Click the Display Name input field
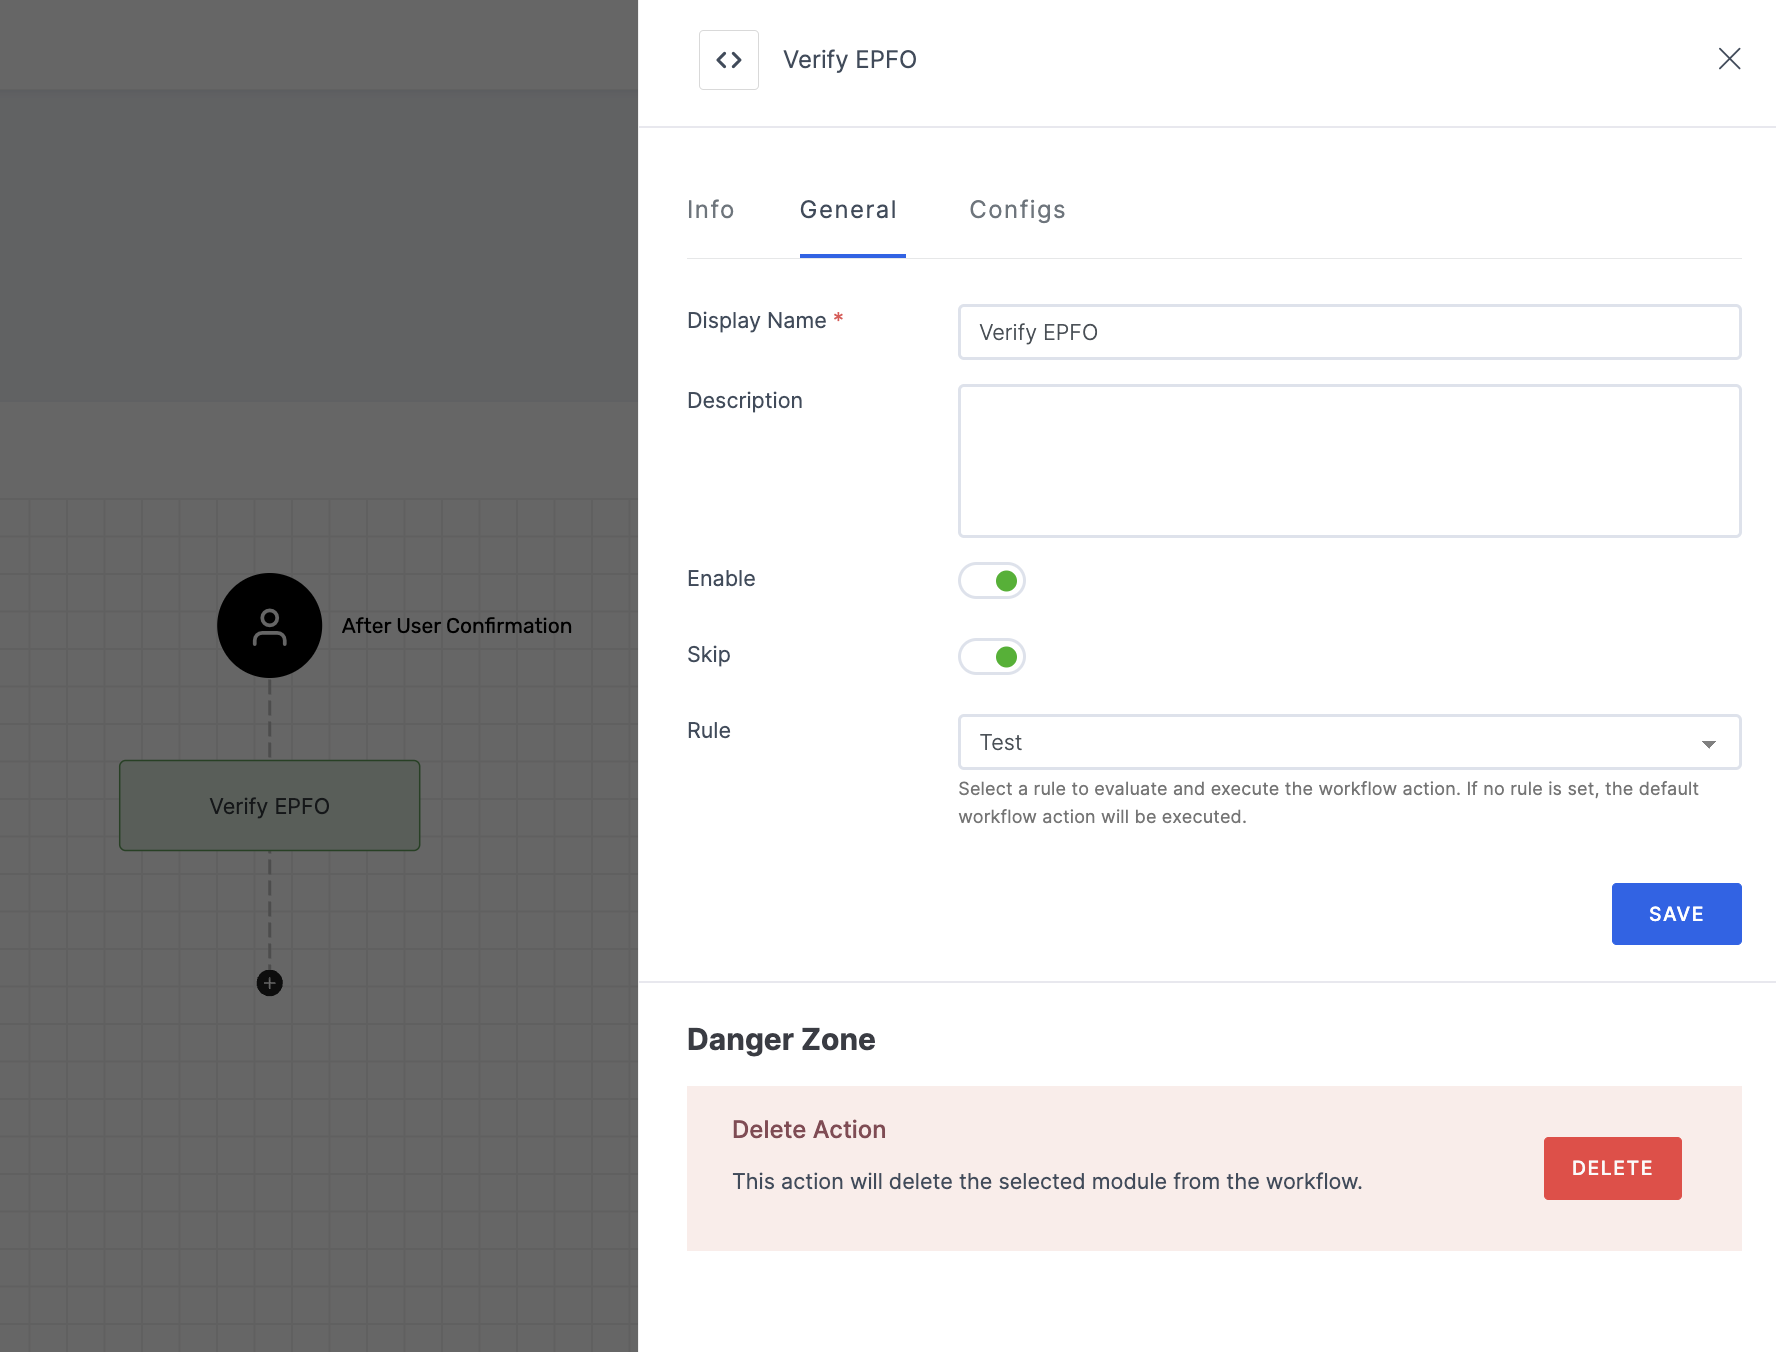This screenshot has height=1352, width=1776. (1350, 332)
